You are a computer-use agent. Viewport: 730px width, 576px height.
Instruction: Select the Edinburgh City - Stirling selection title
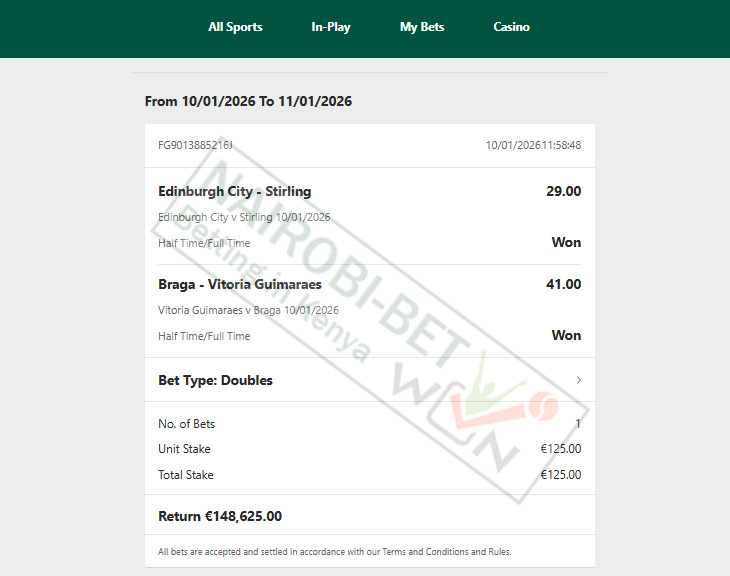[x=234, y=191]
